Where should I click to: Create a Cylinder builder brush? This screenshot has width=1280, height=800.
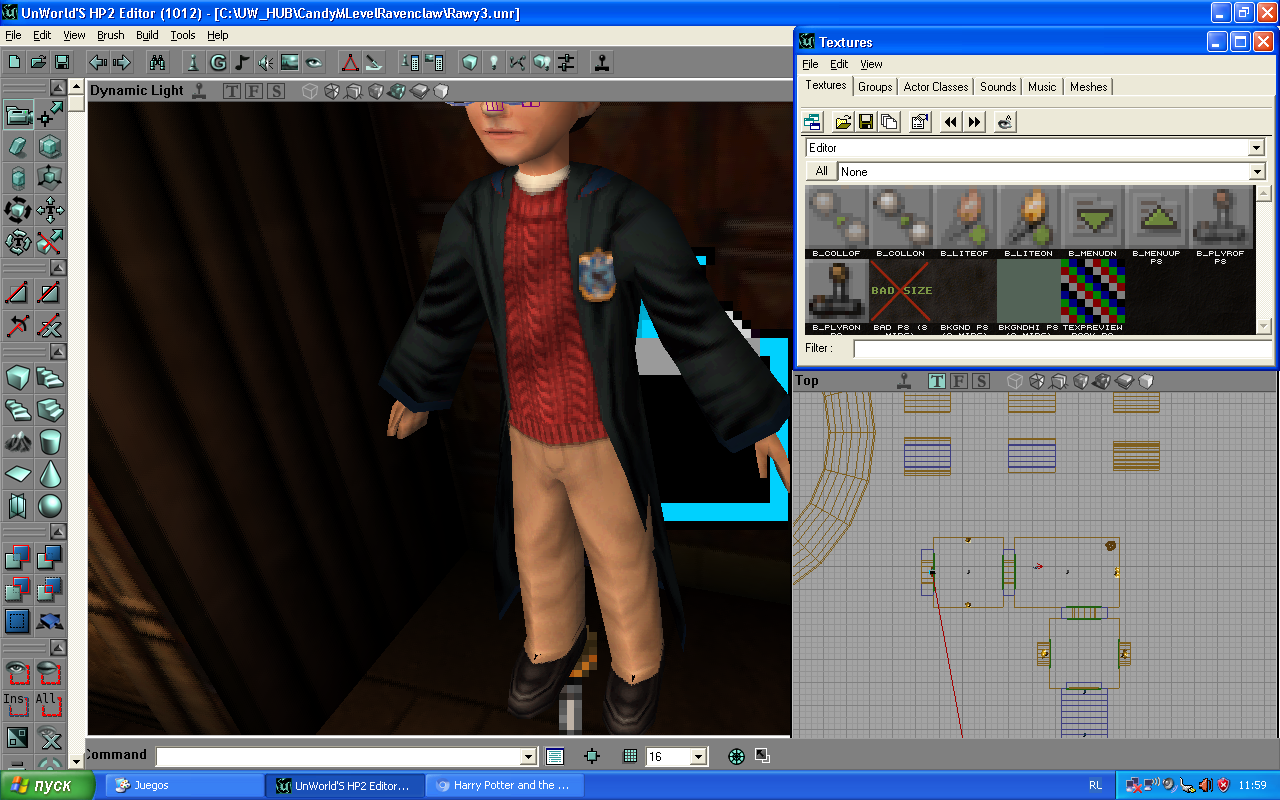[50, 440]
